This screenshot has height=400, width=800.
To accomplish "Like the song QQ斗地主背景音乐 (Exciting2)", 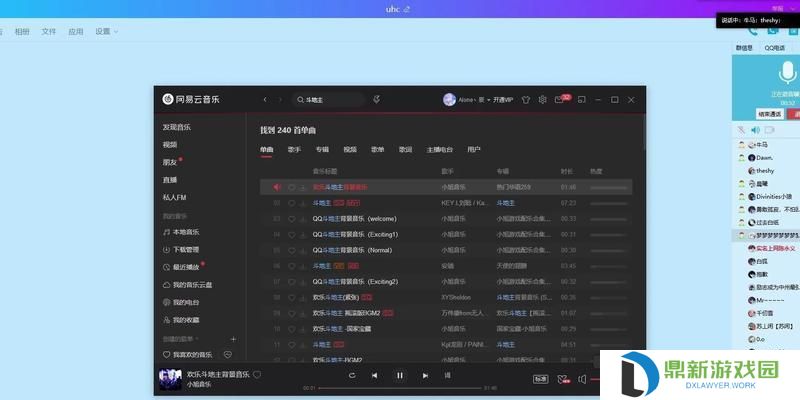I will pos(292,282).
